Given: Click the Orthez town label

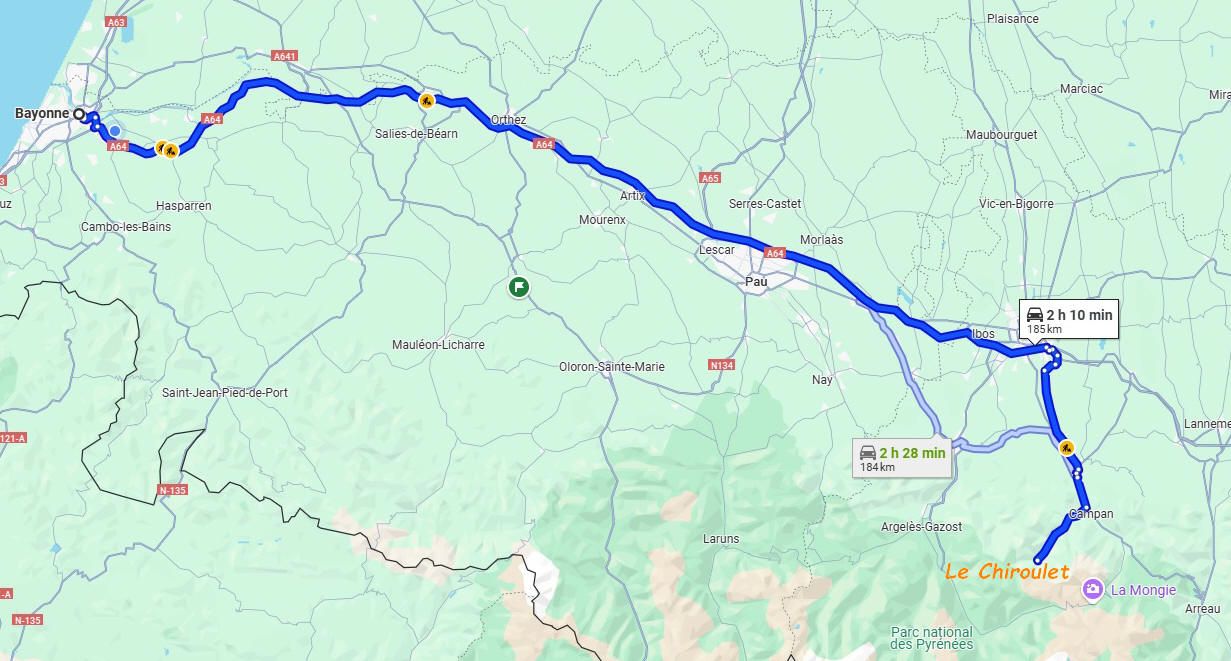Looking at the screenshot, I should pos(508,120).
